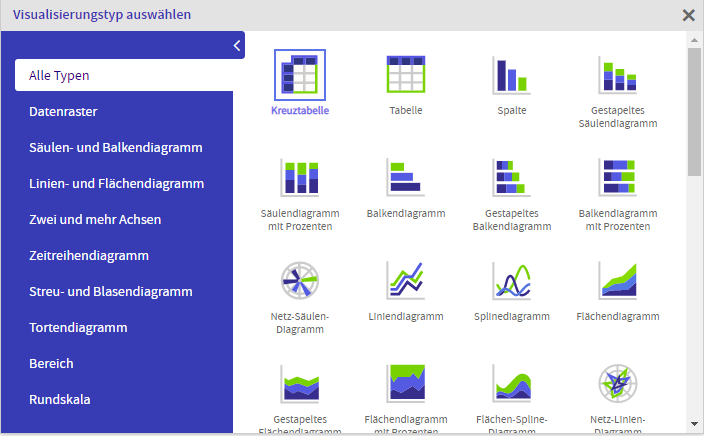Pick the Spalte column chart icon
The width and height of the screenshot is (704, 436).
click(x=511, y=75)
